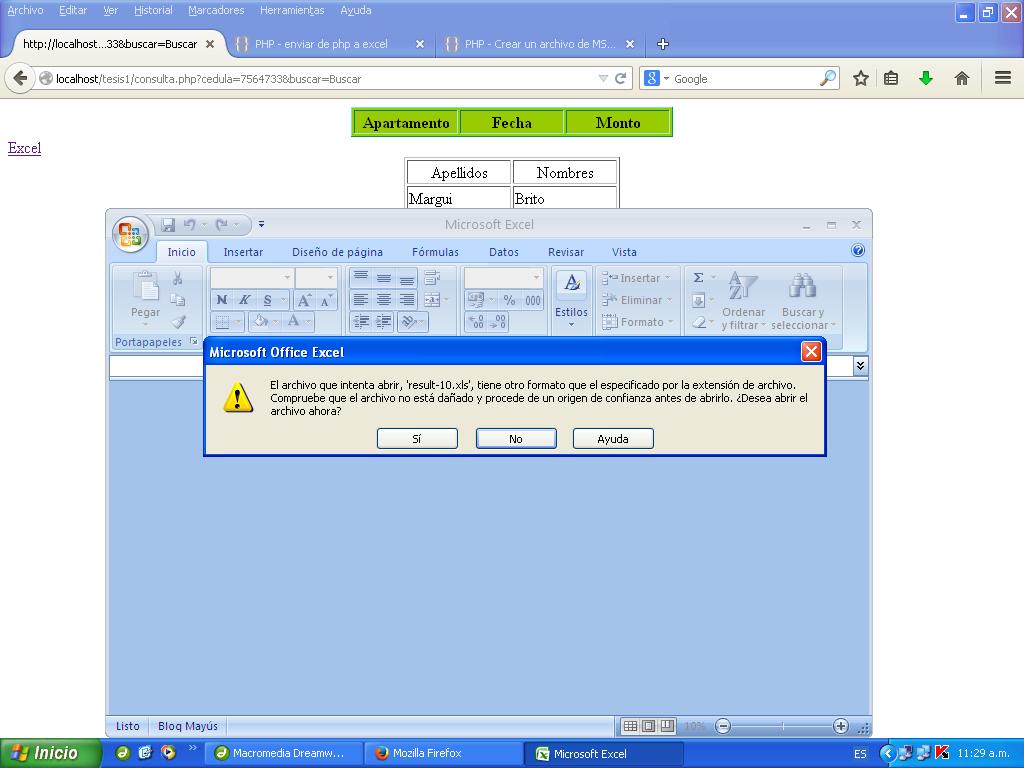This screenshot has height=768, width=1024.
Task: Switch to the Fórmulas ribbon tab
Action: [435, 252]
